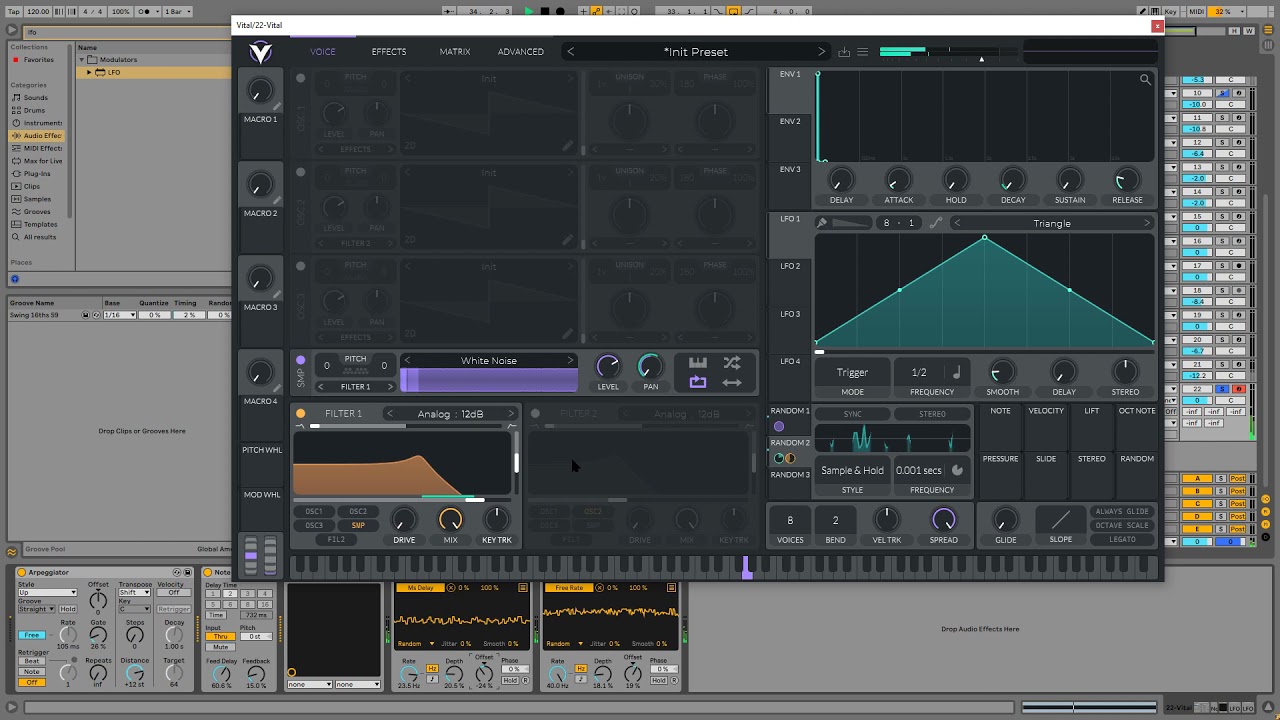Enable oscillator 3 power button
1280x720 pixels.
(300, 266)
